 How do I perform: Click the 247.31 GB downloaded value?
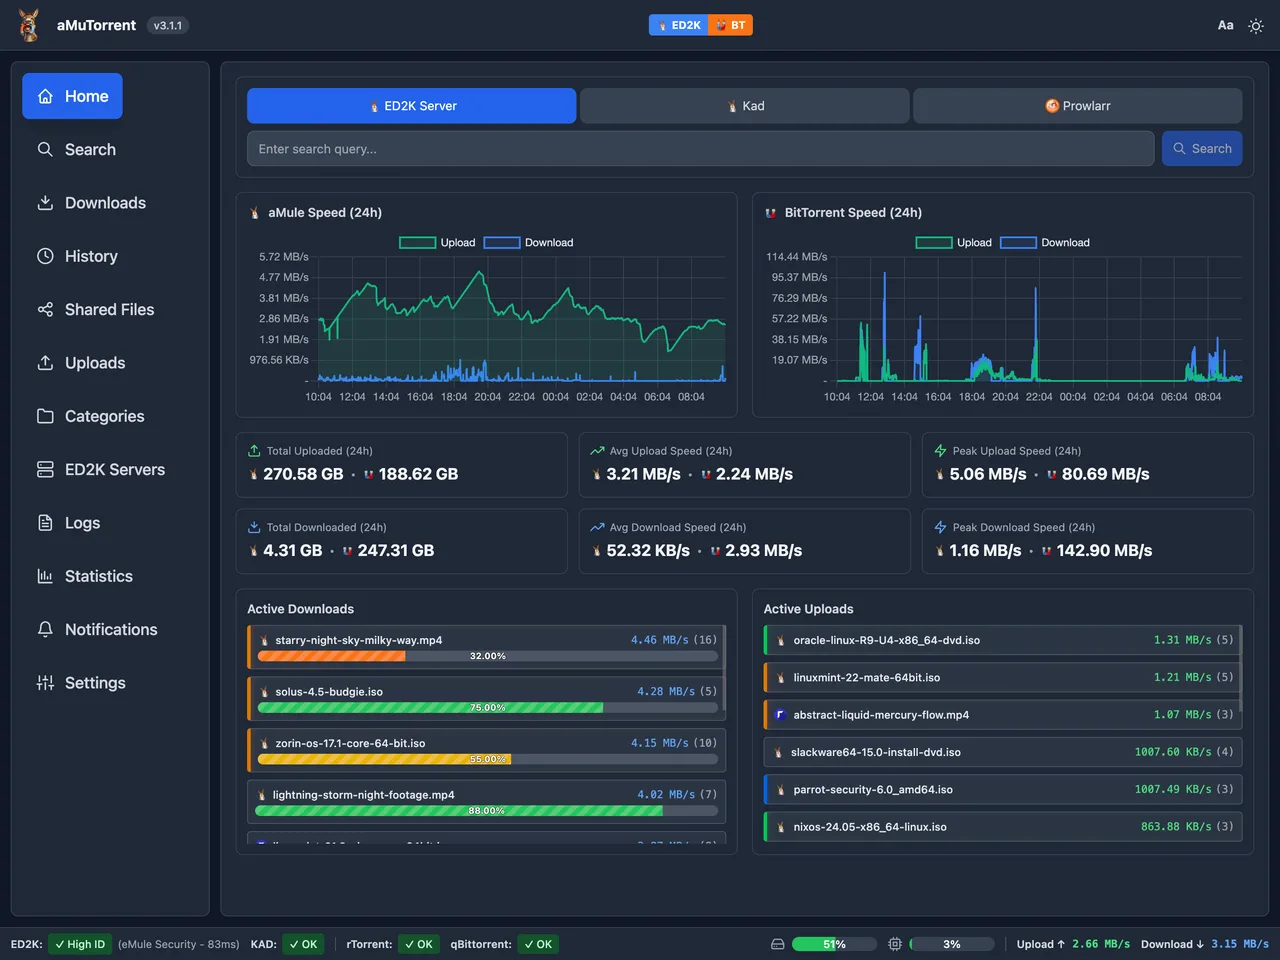pyautogui.click(x=396, y=551)
